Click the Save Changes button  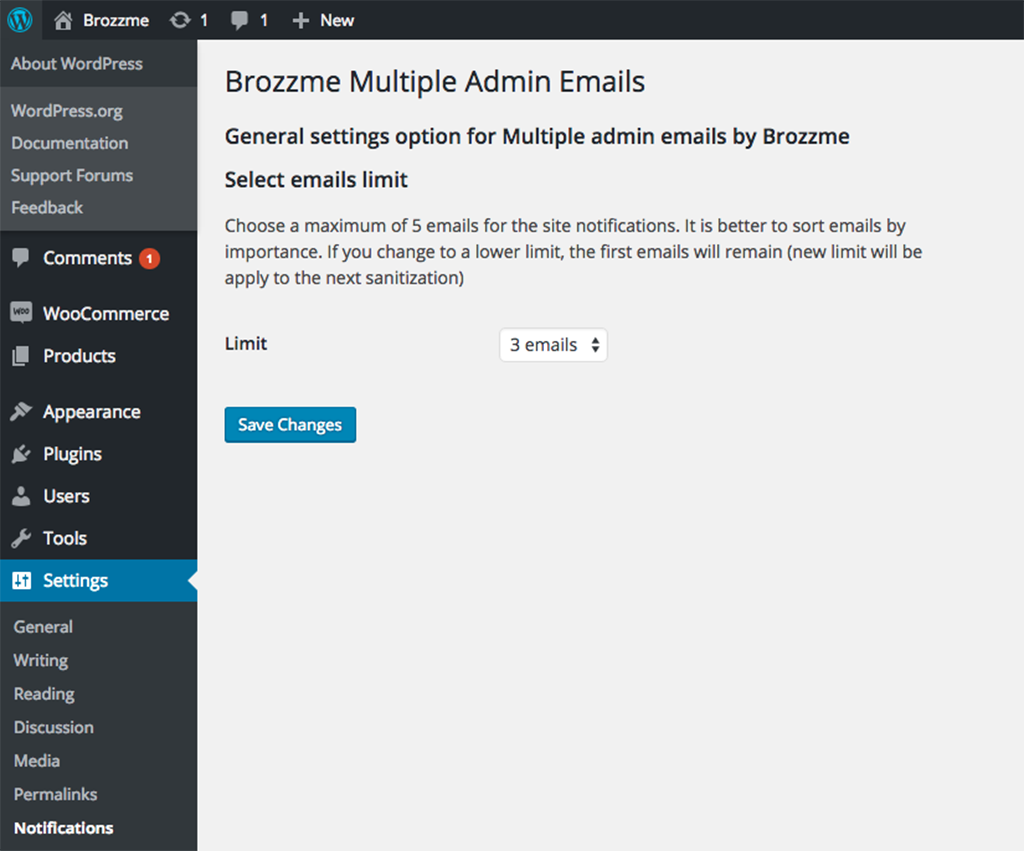290,425
